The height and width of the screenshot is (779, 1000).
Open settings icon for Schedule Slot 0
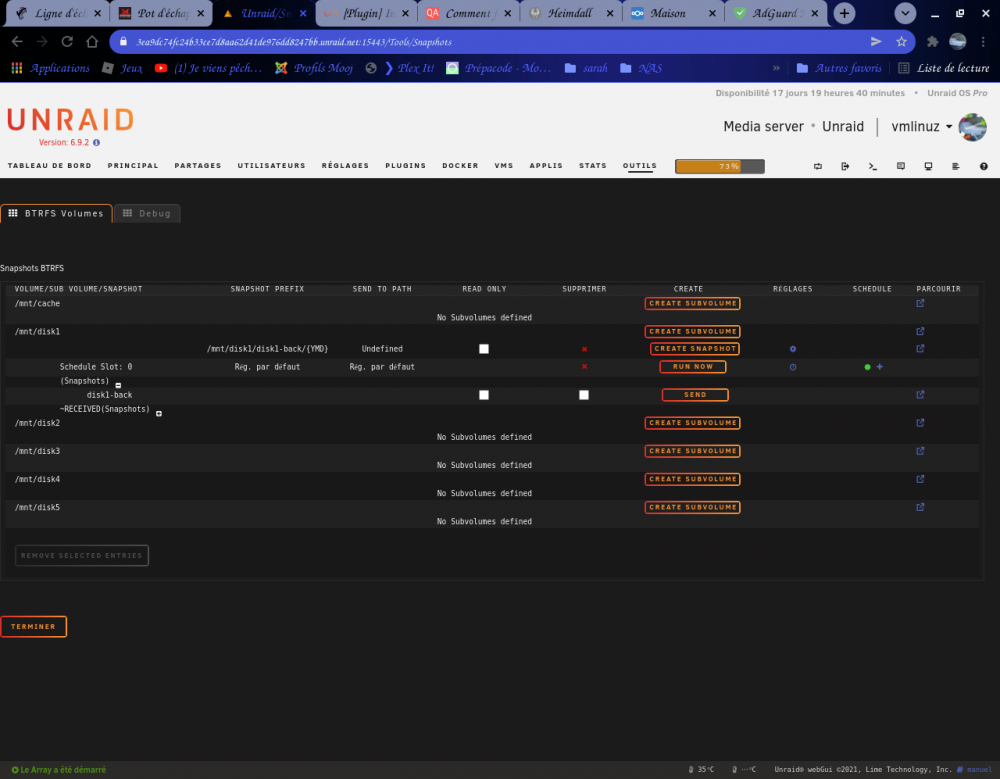tap(793, 367)
